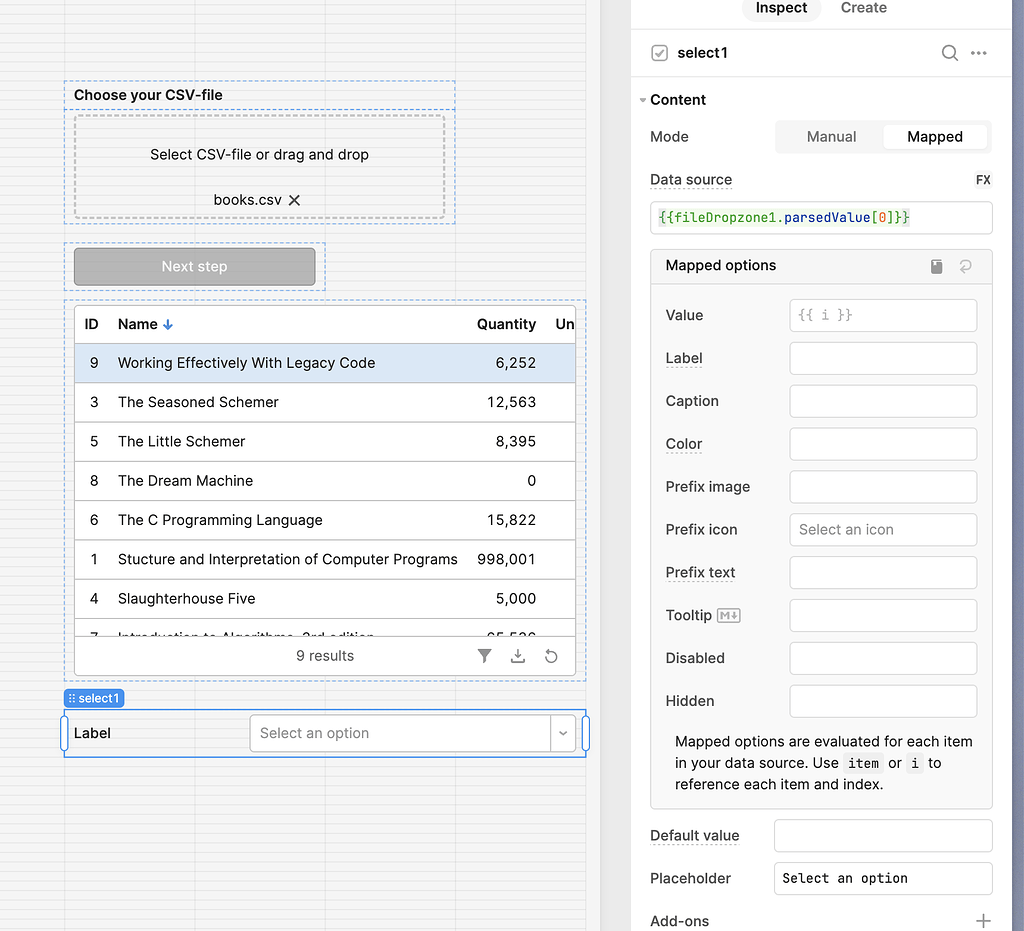
Task: Switch to the Create tab
Action: click(863, 8)
